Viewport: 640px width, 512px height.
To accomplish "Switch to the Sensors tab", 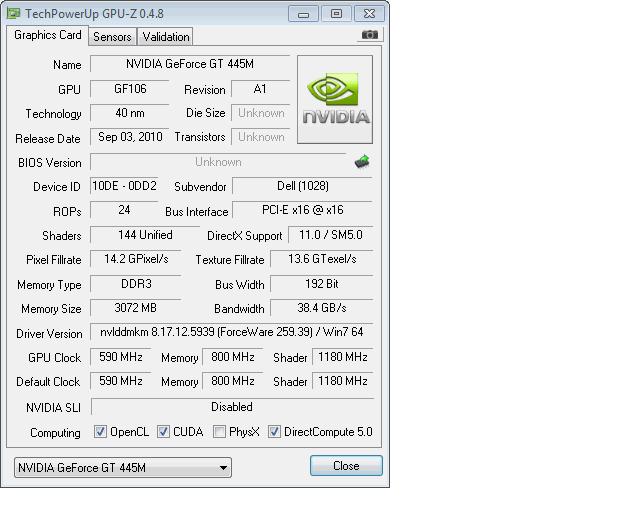I will tap(112, 37).
